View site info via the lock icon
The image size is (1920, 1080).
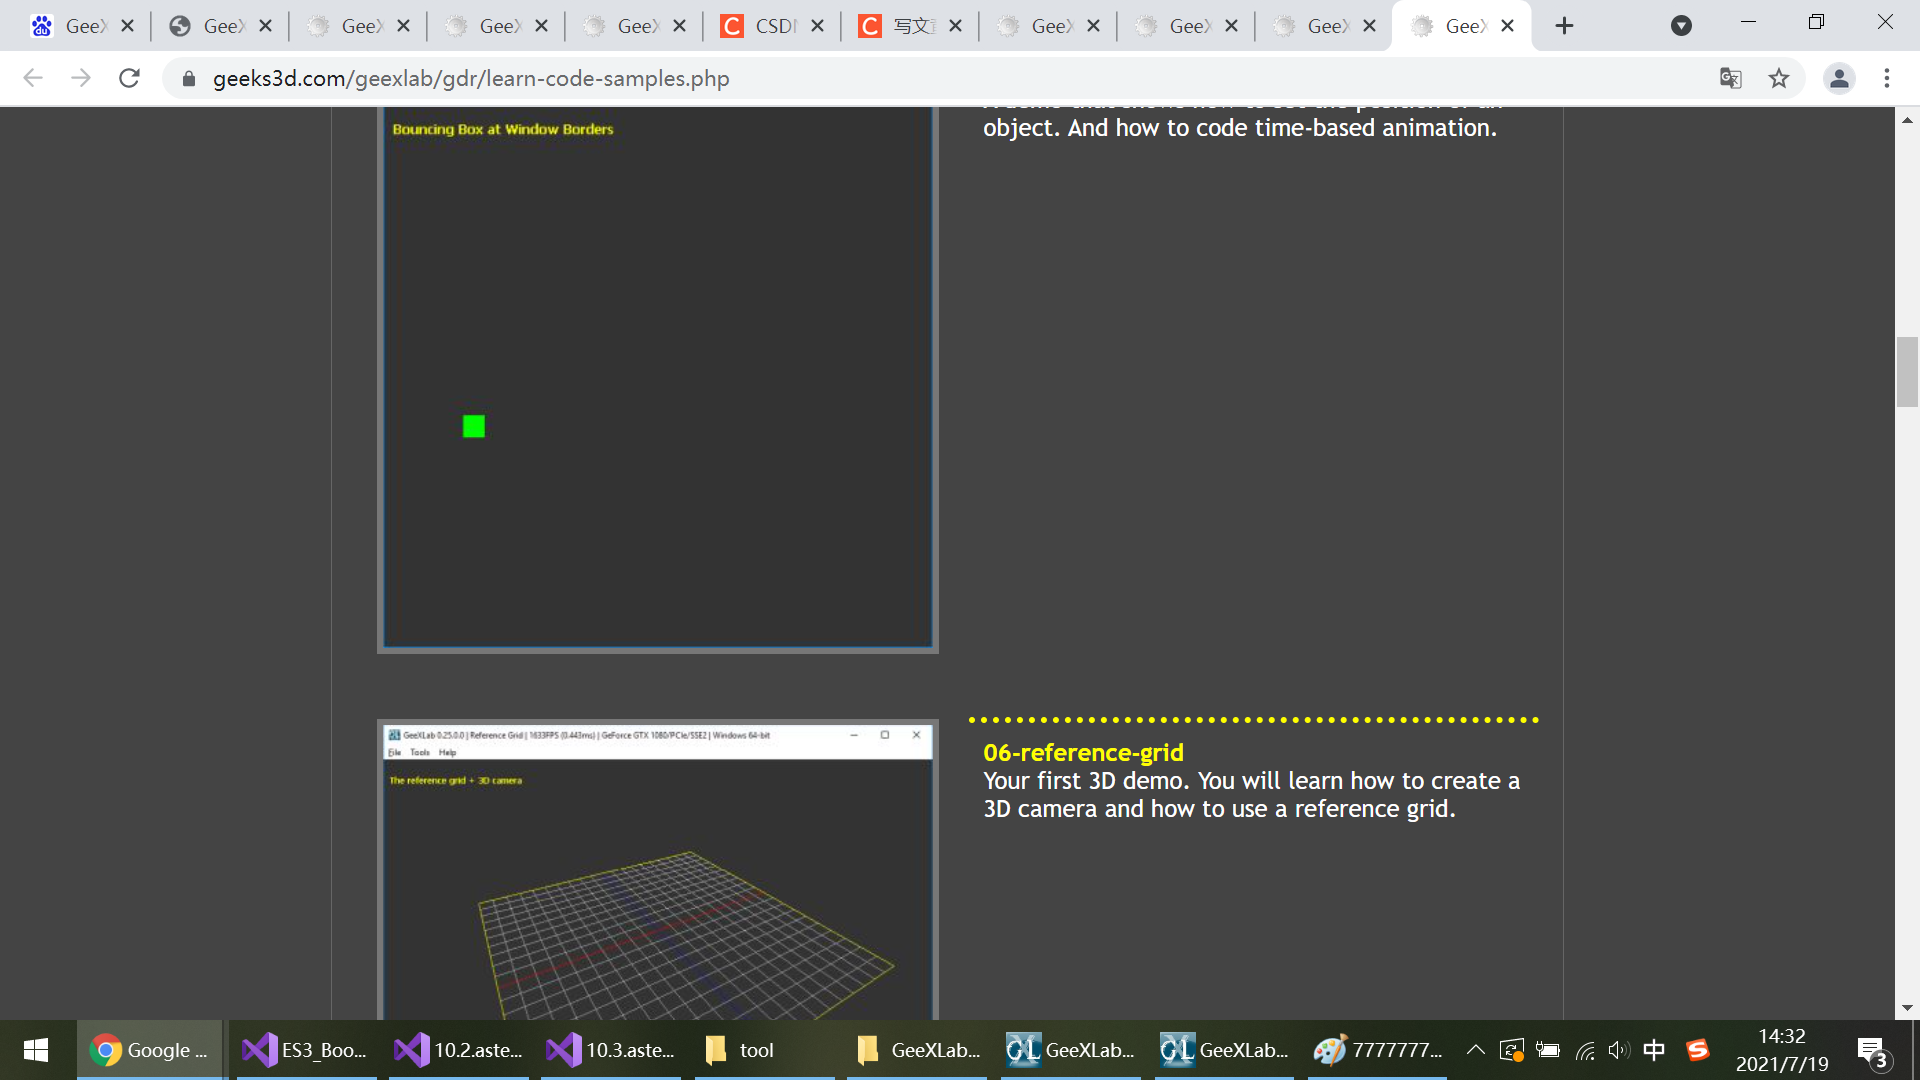pos(188,78)
